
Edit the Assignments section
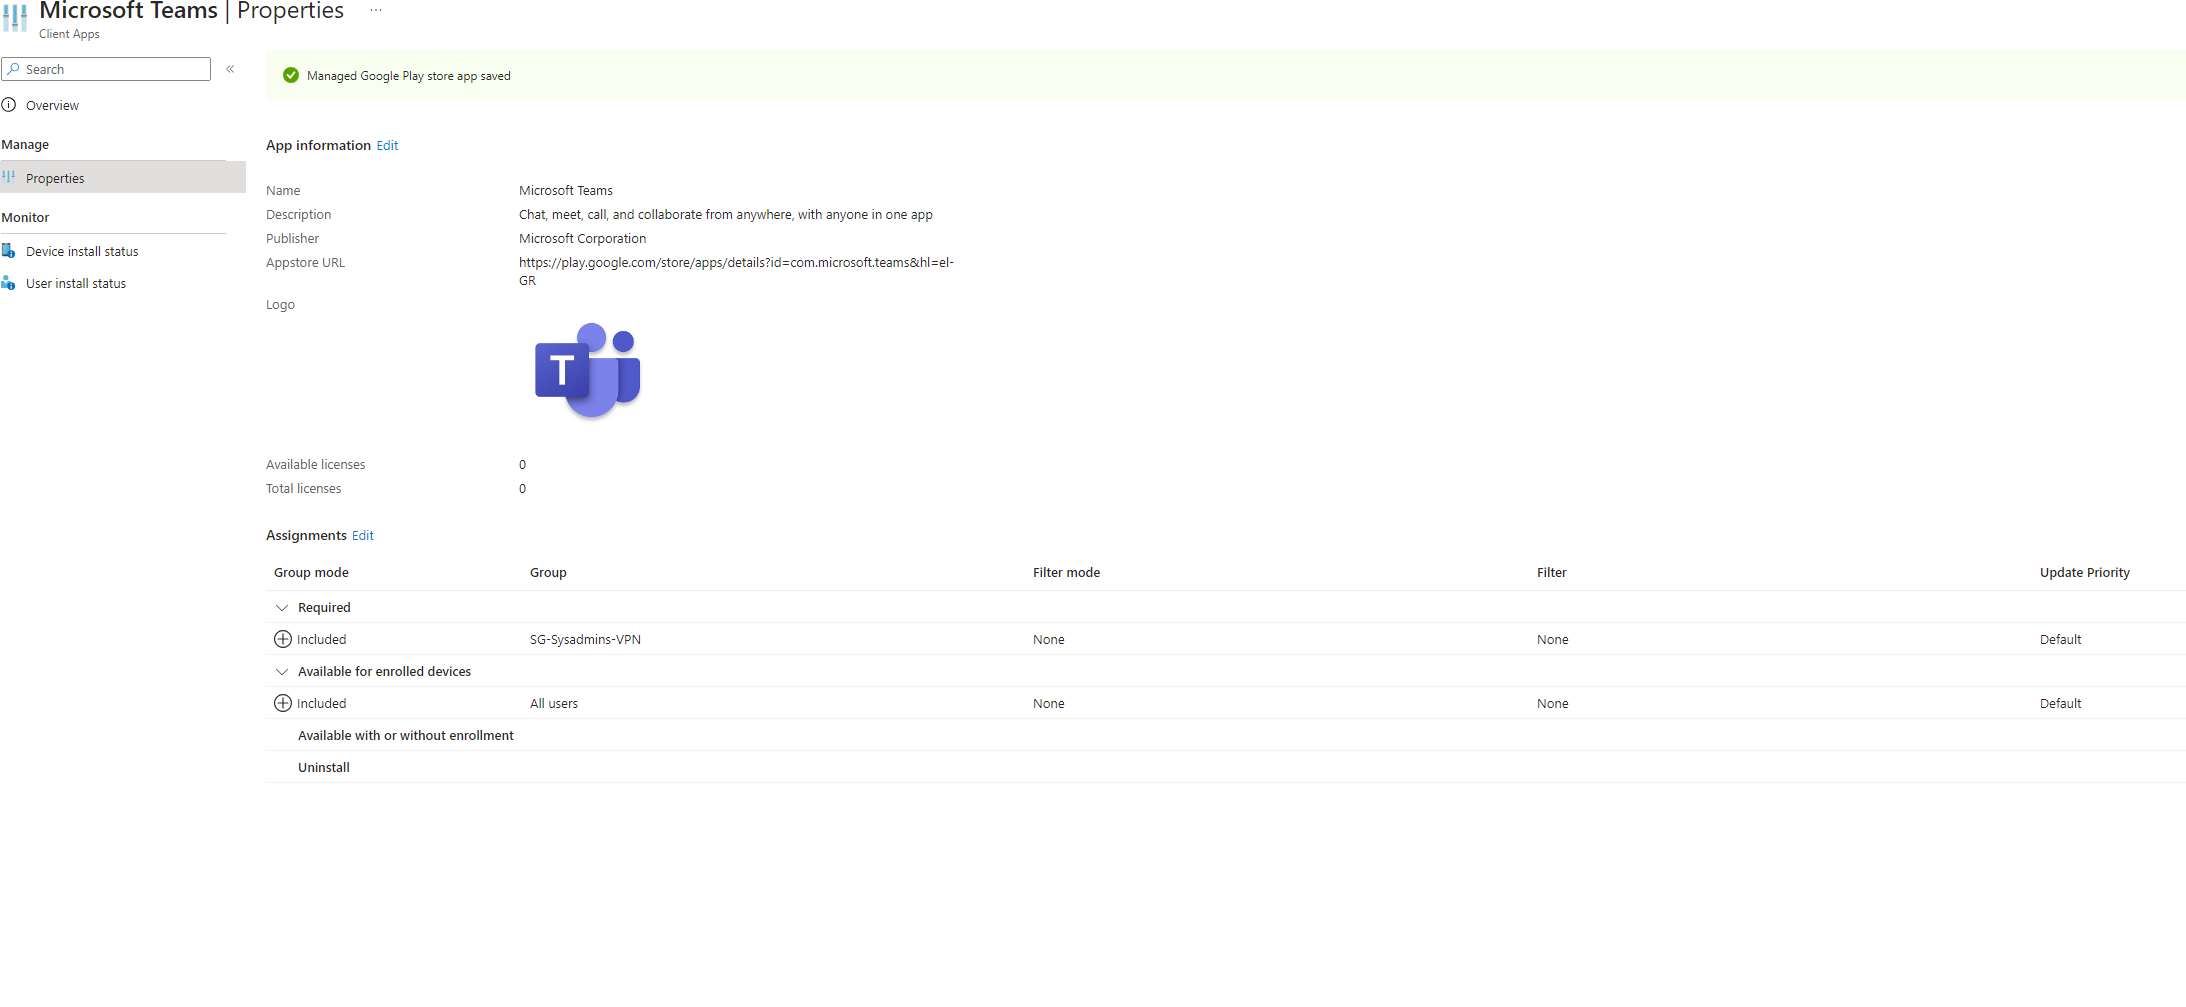click(362, 535)
